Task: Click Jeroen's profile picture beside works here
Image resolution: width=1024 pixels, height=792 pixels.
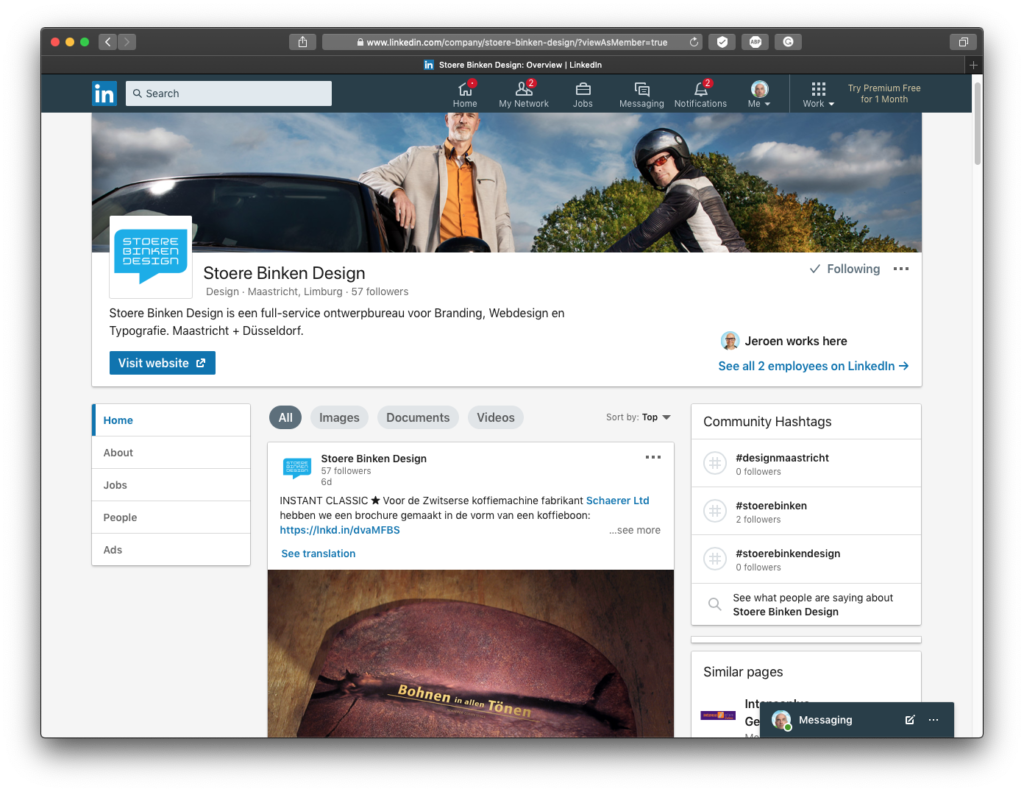Action: click(x=729, y=341)
